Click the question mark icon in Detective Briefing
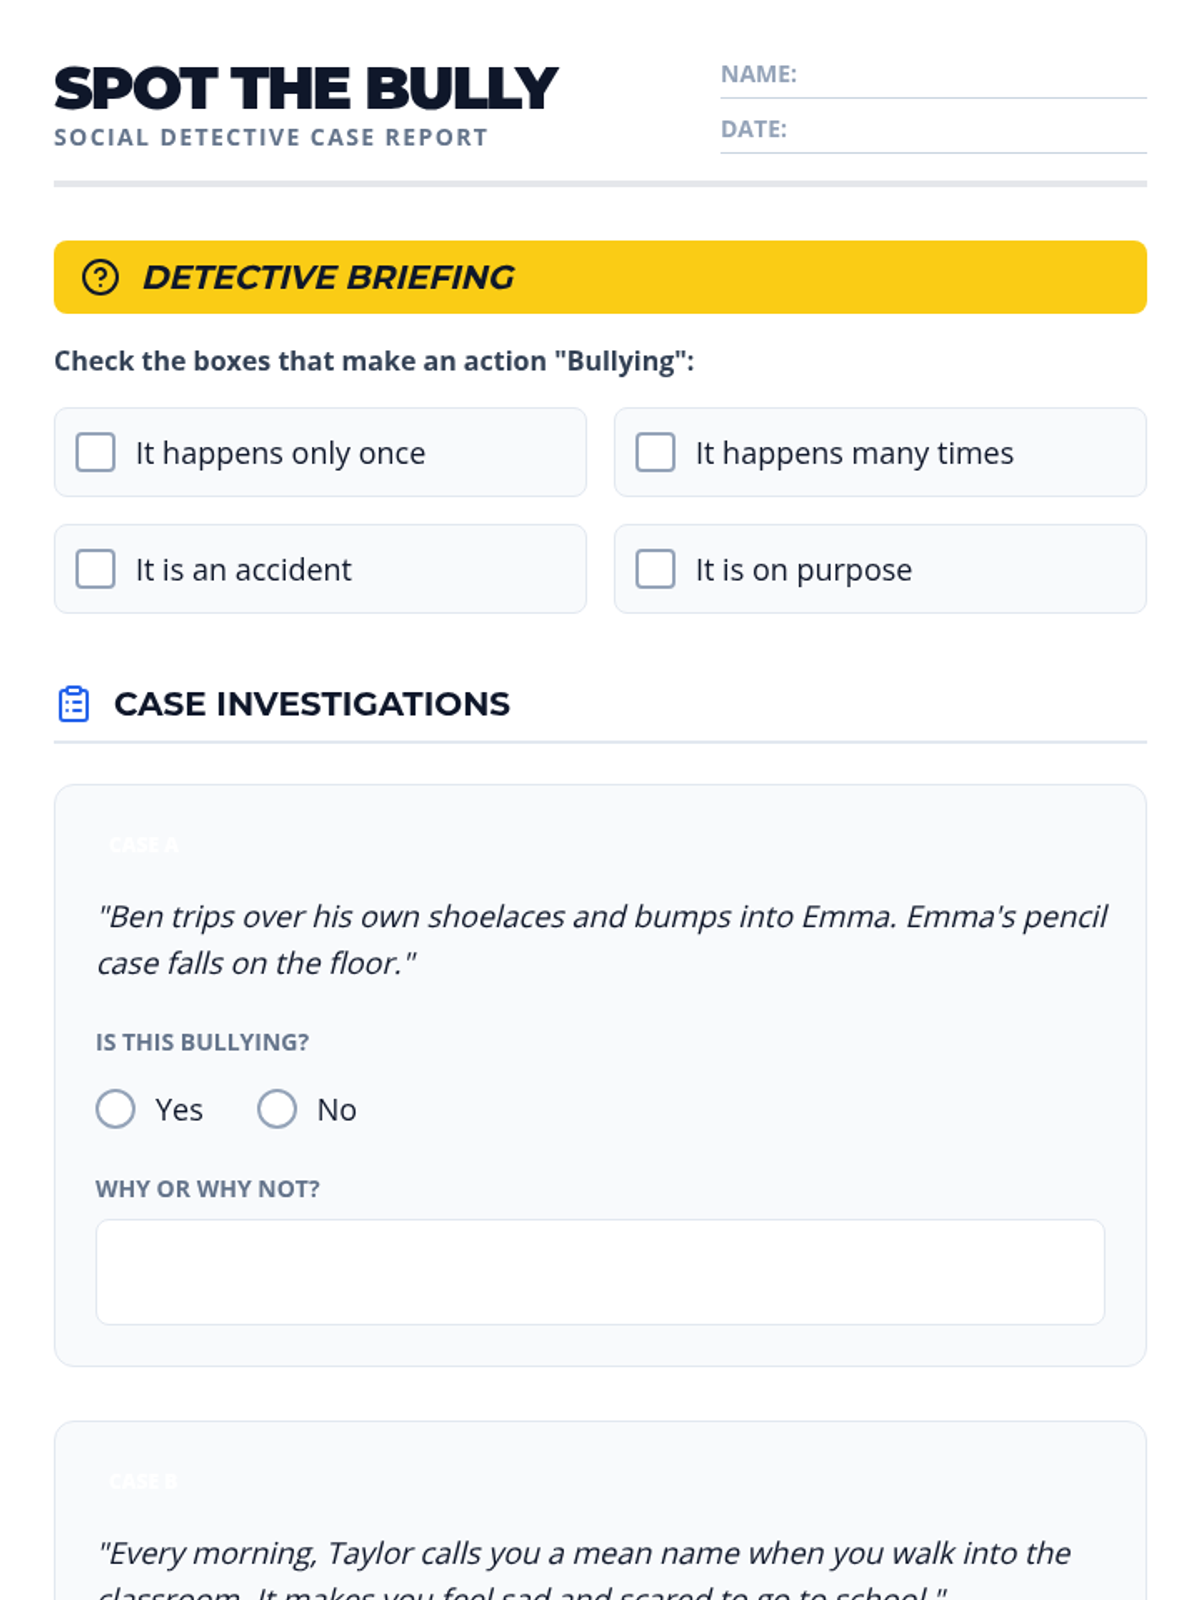This screenshot has height=1600, width=1200. pos(100,277)
